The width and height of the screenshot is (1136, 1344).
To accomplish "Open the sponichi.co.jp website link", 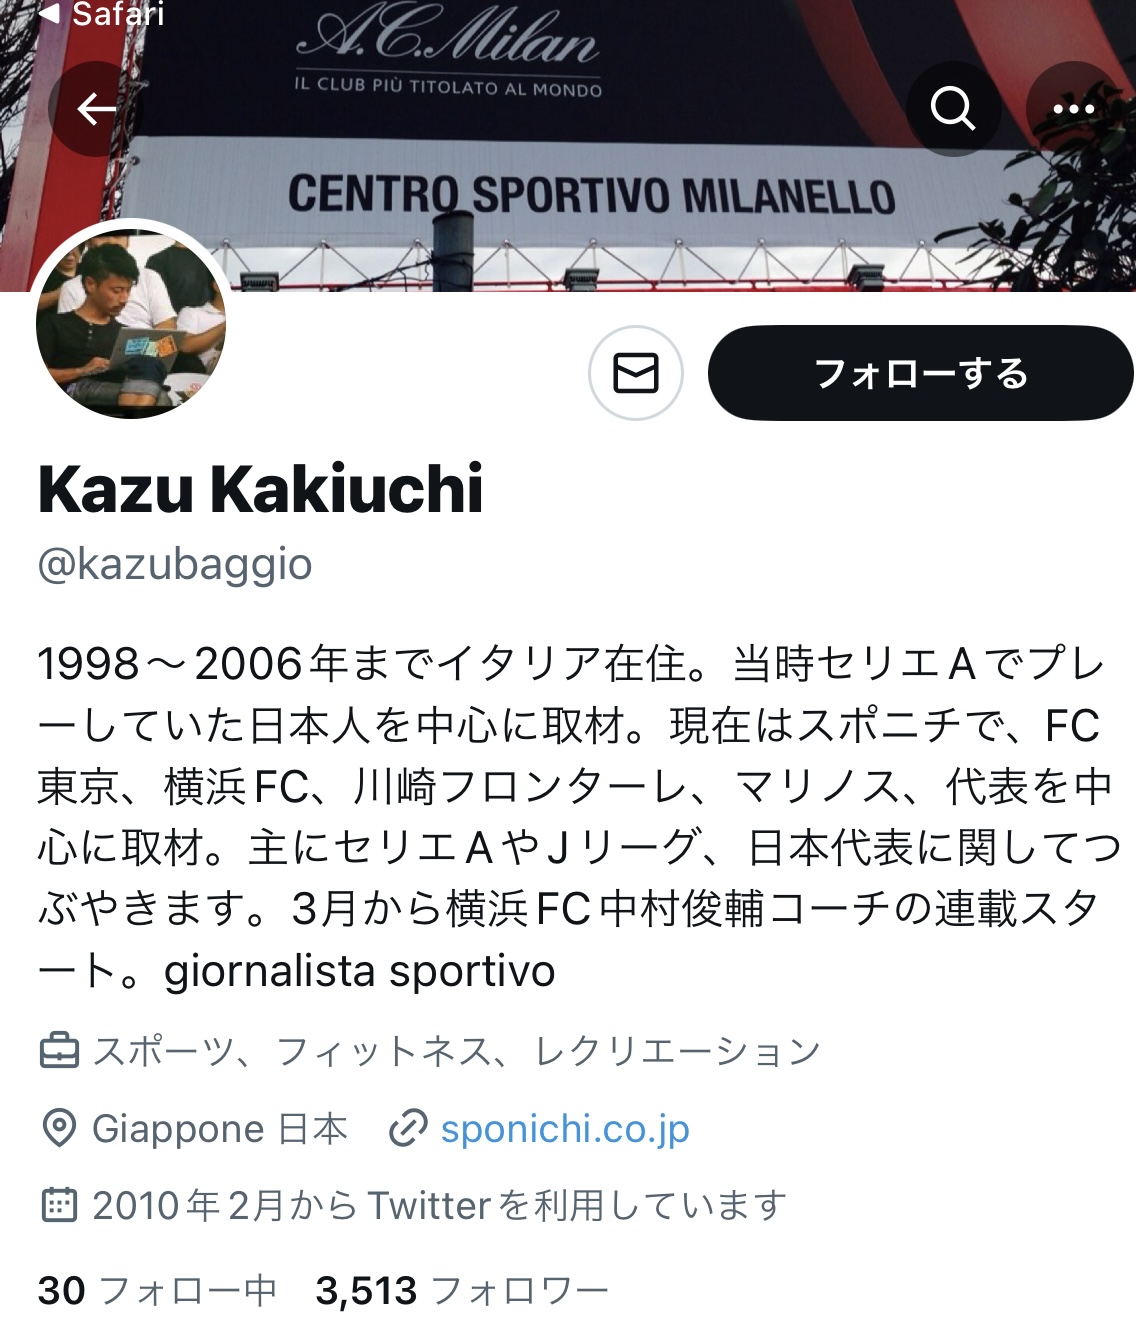I will click(565, 1128).
